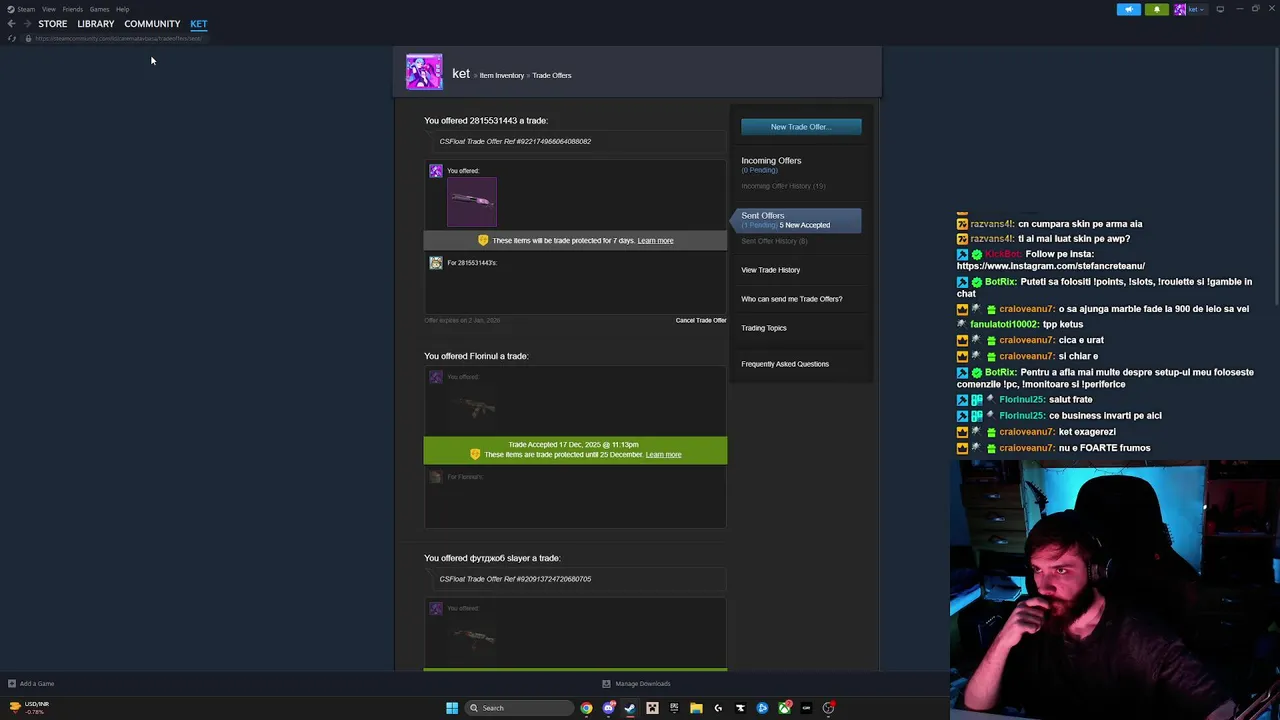This screenshot has width=1280, height=720.
Task: Open the ket profile name link
Action: coord(461,73)
